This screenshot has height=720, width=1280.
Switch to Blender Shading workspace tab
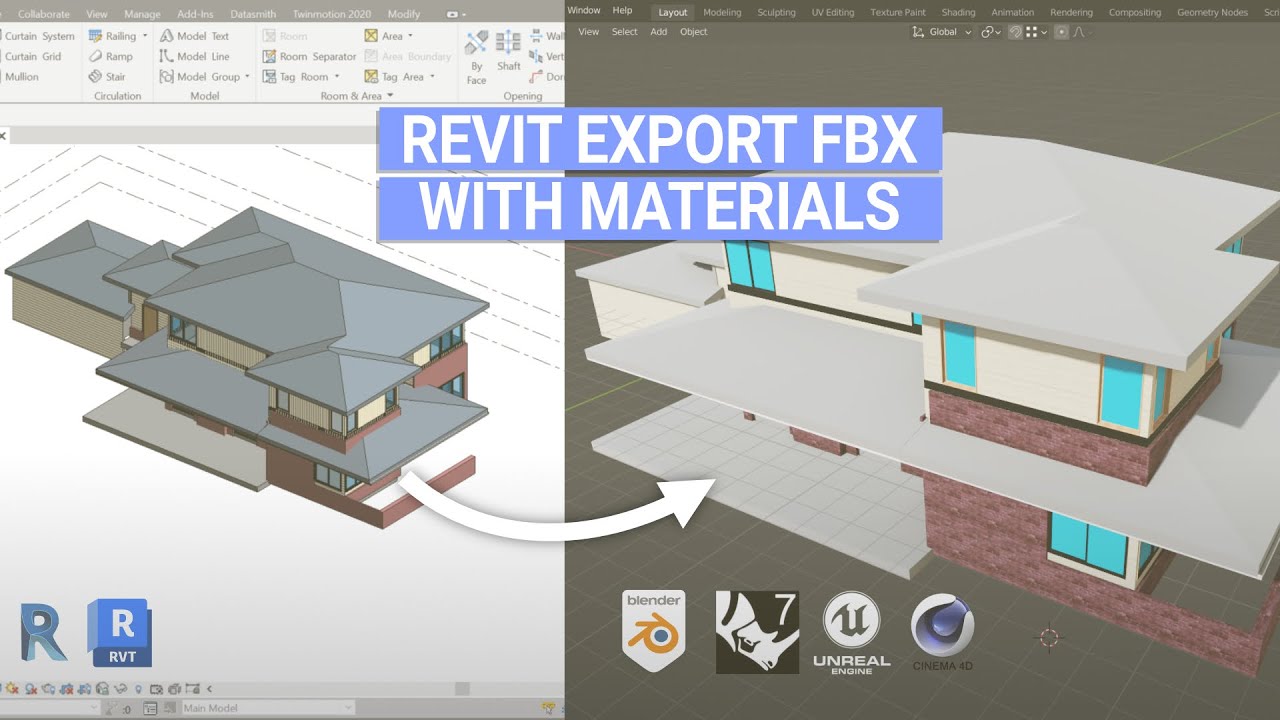(x=958, y=12)
